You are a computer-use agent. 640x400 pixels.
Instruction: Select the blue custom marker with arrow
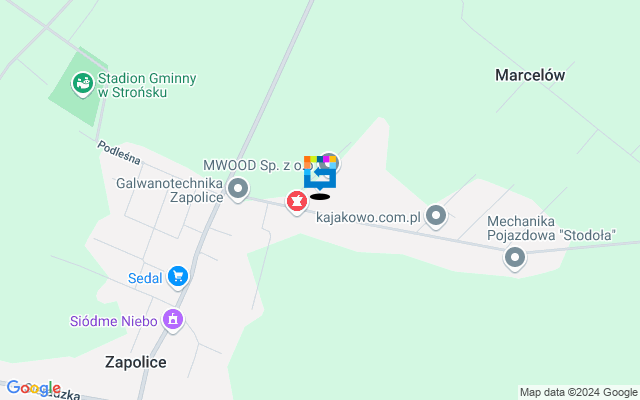(x=320, y=173)
